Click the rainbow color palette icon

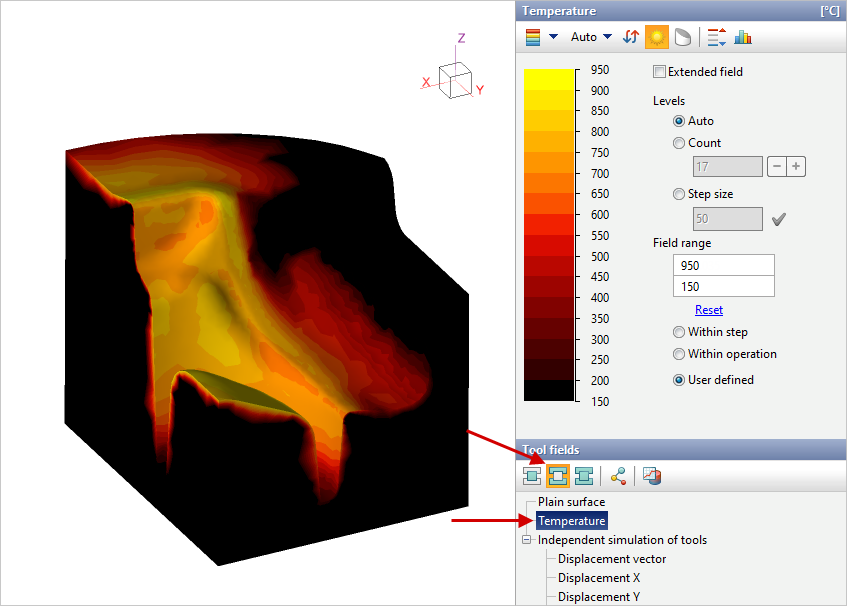click(533, 37)
